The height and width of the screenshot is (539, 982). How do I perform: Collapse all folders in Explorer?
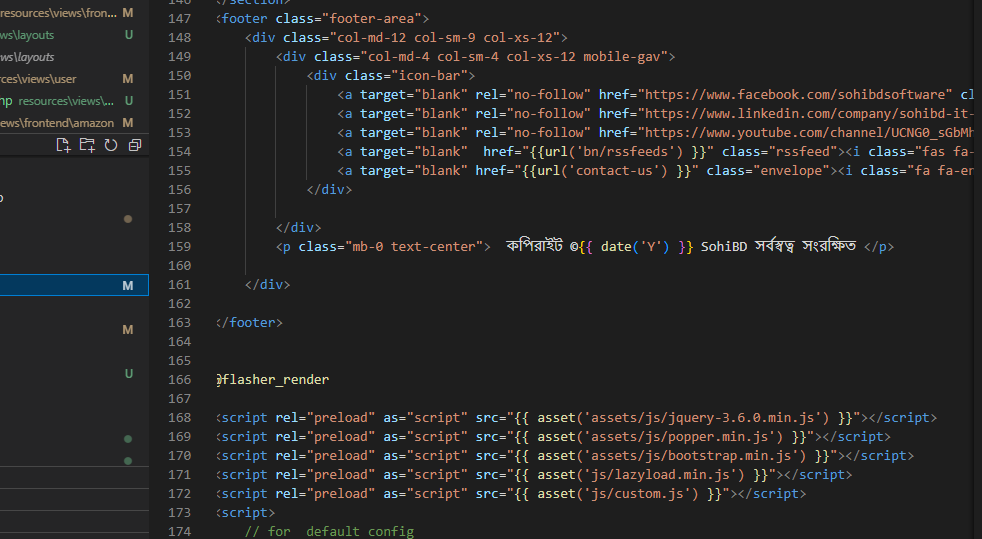(135, 145)
